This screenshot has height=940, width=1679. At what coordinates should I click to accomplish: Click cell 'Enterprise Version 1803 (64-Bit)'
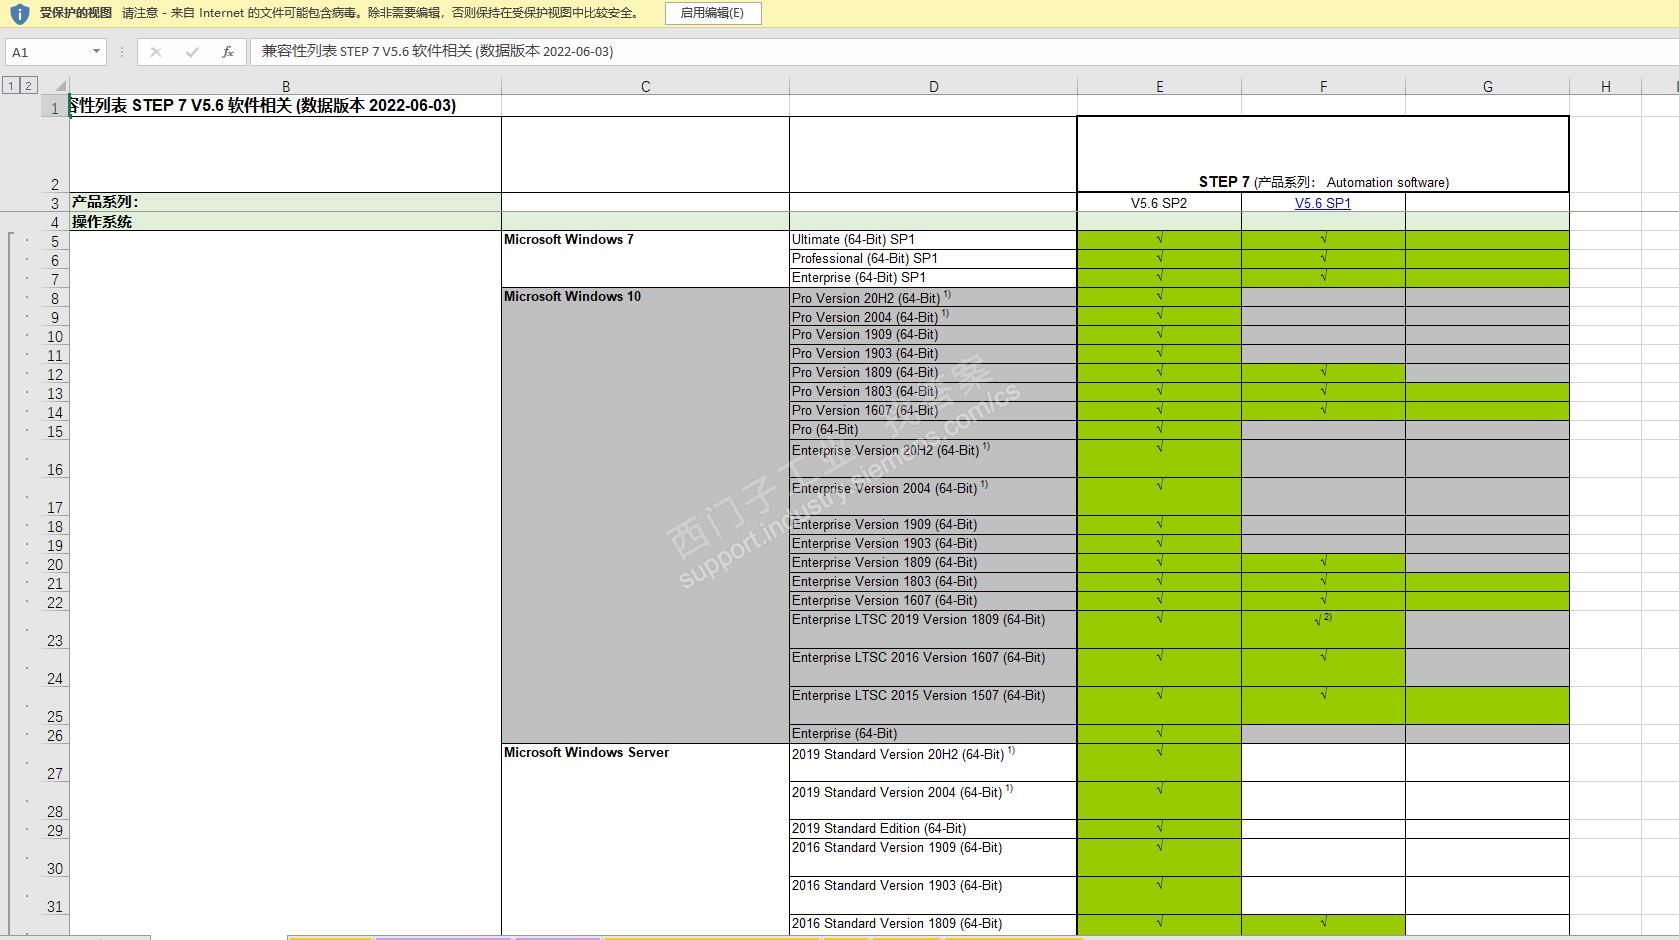pyautogui.click(x=933, y=582)
